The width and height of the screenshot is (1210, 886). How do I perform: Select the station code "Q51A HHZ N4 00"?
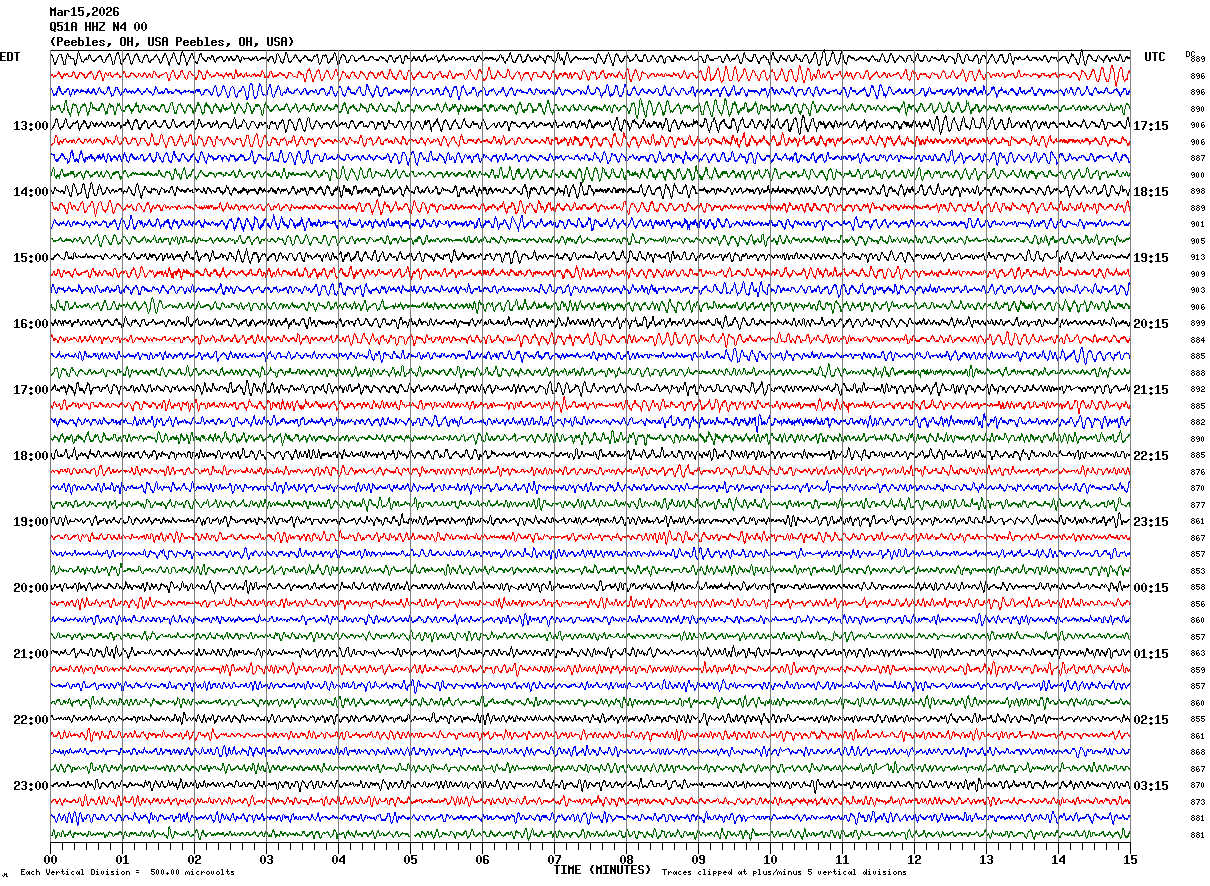98,27
